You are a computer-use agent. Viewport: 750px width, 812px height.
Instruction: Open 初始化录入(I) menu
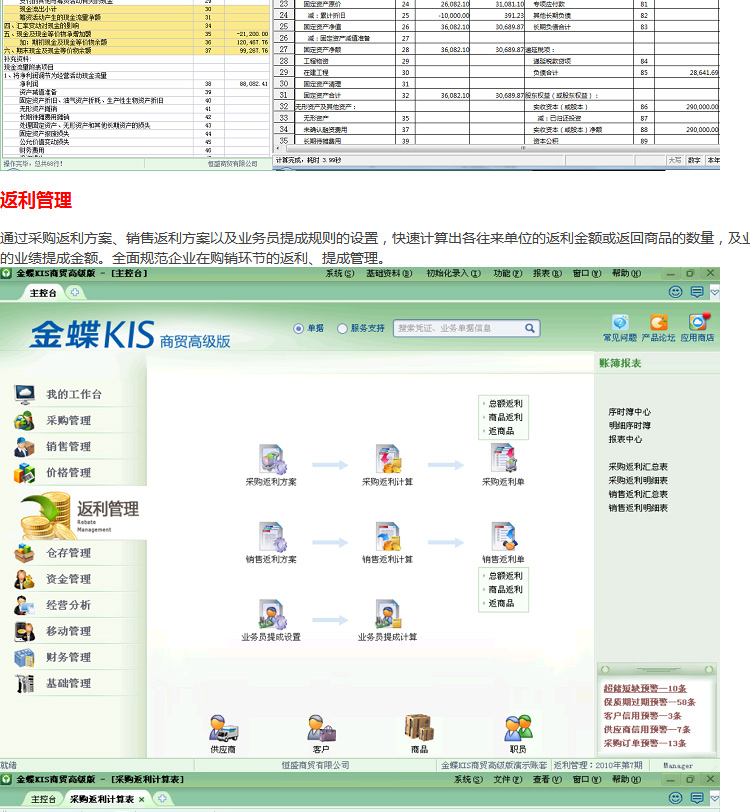(x=453, y=273)
